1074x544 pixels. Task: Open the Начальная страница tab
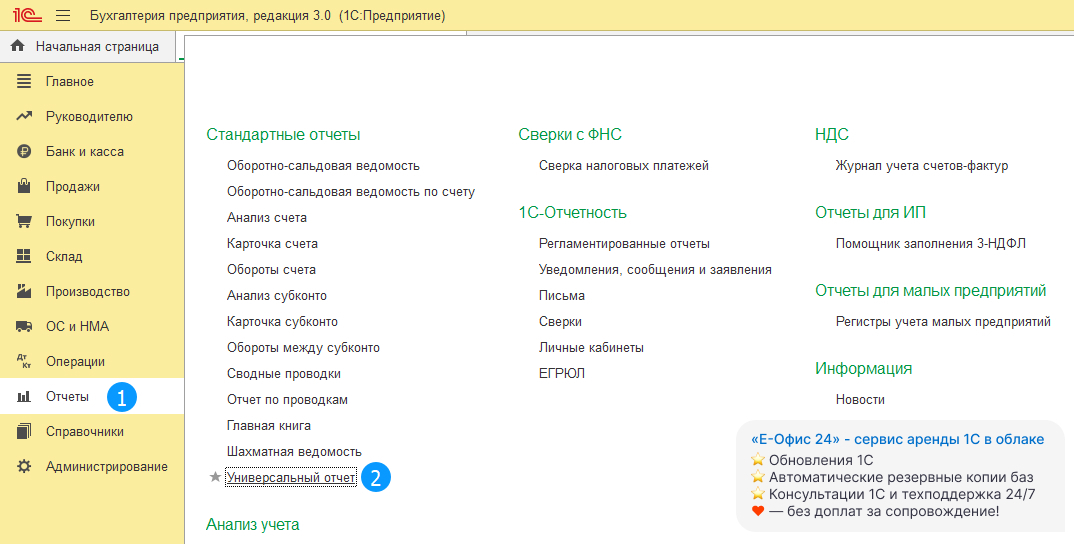click(x=88, y=47)
